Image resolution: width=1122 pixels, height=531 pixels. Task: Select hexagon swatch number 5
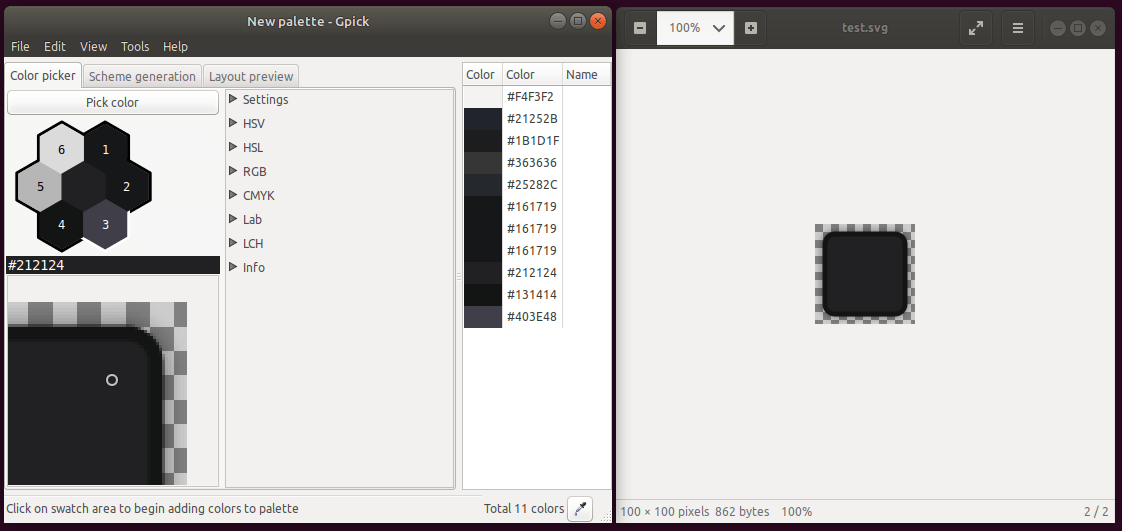(40, 187)
